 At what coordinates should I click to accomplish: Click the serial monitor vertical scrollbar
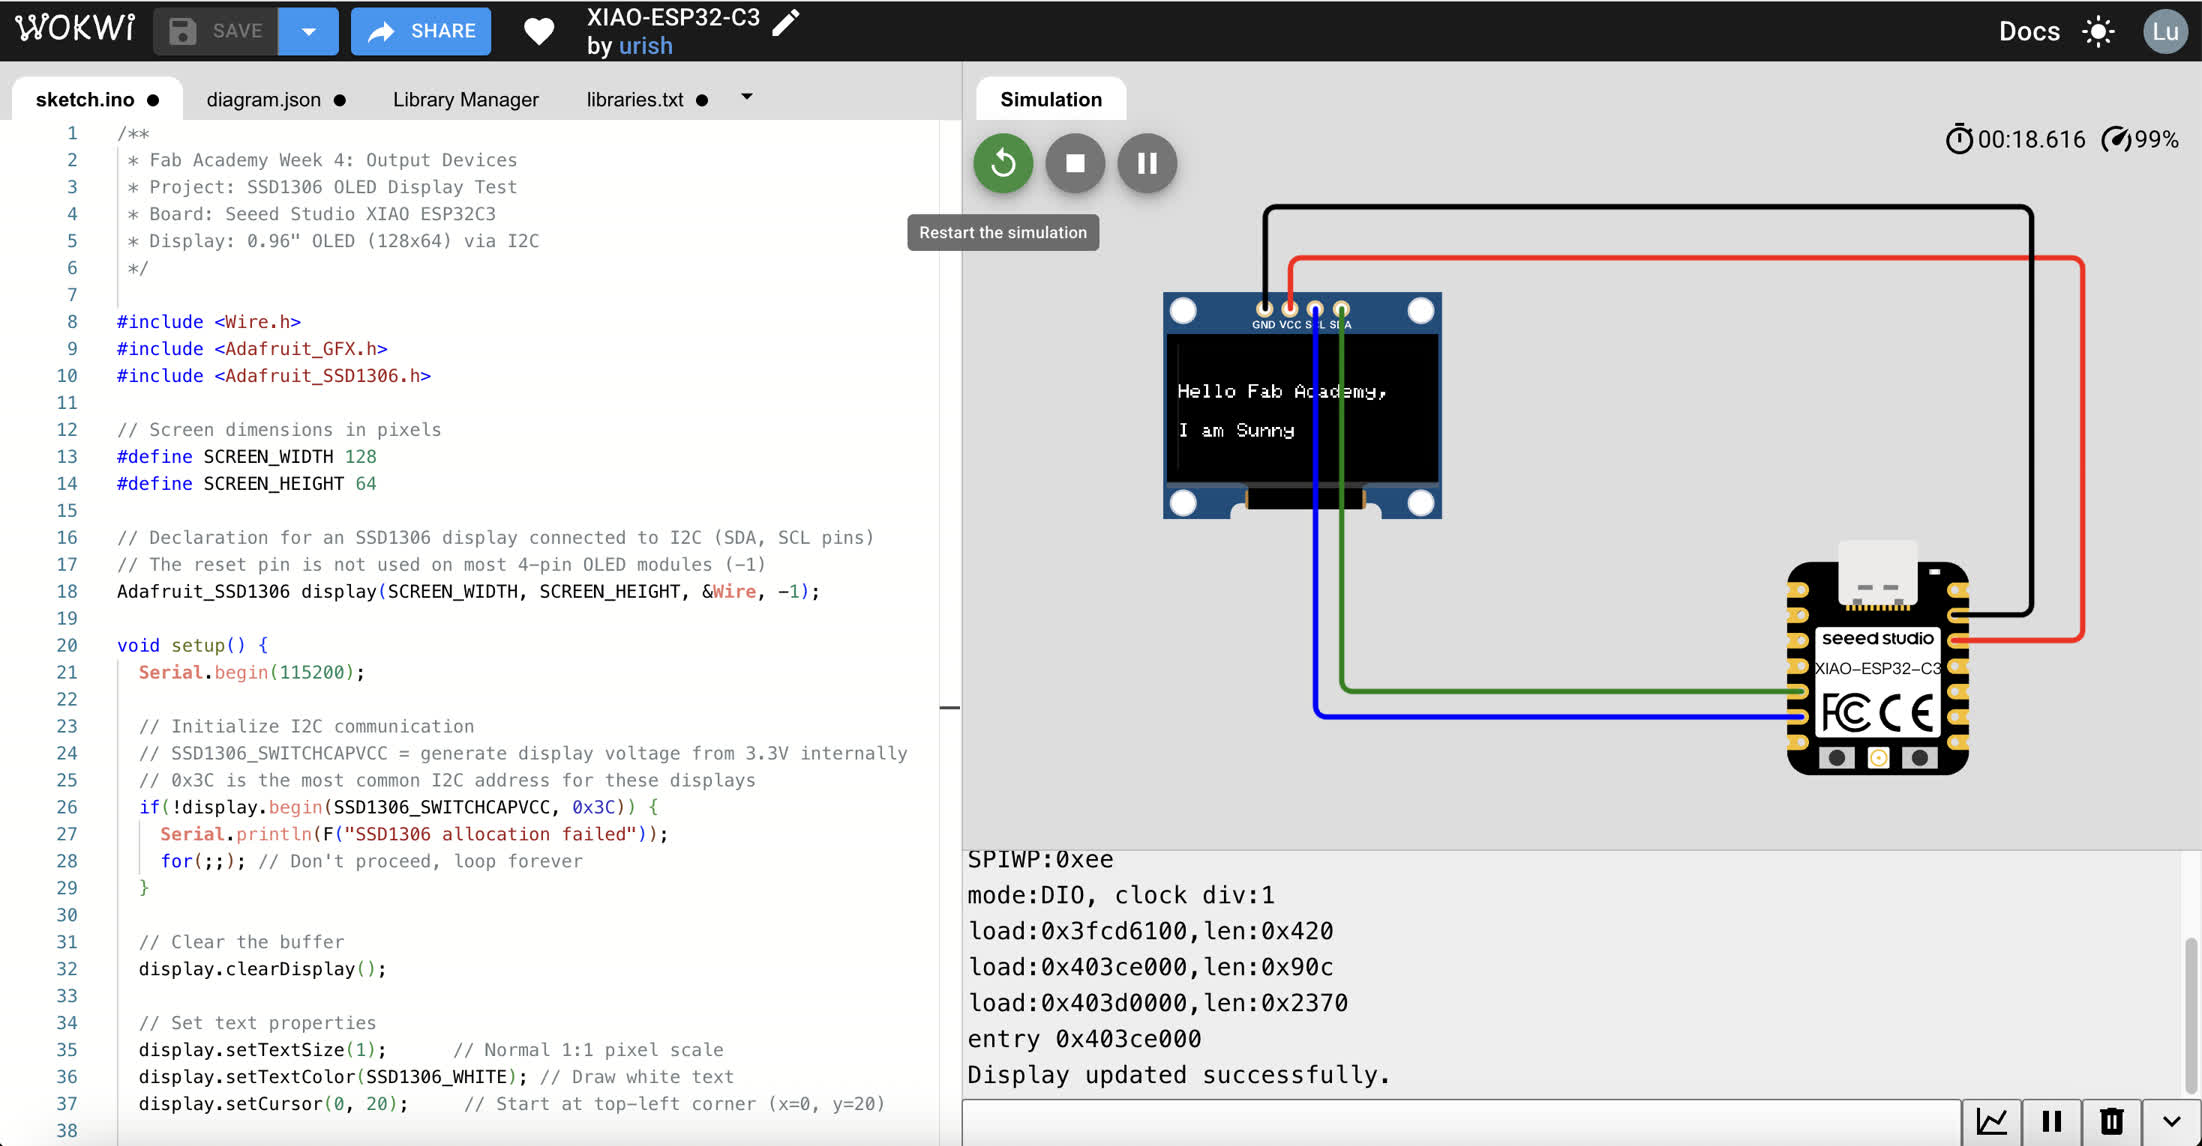pos(2190,1015)
